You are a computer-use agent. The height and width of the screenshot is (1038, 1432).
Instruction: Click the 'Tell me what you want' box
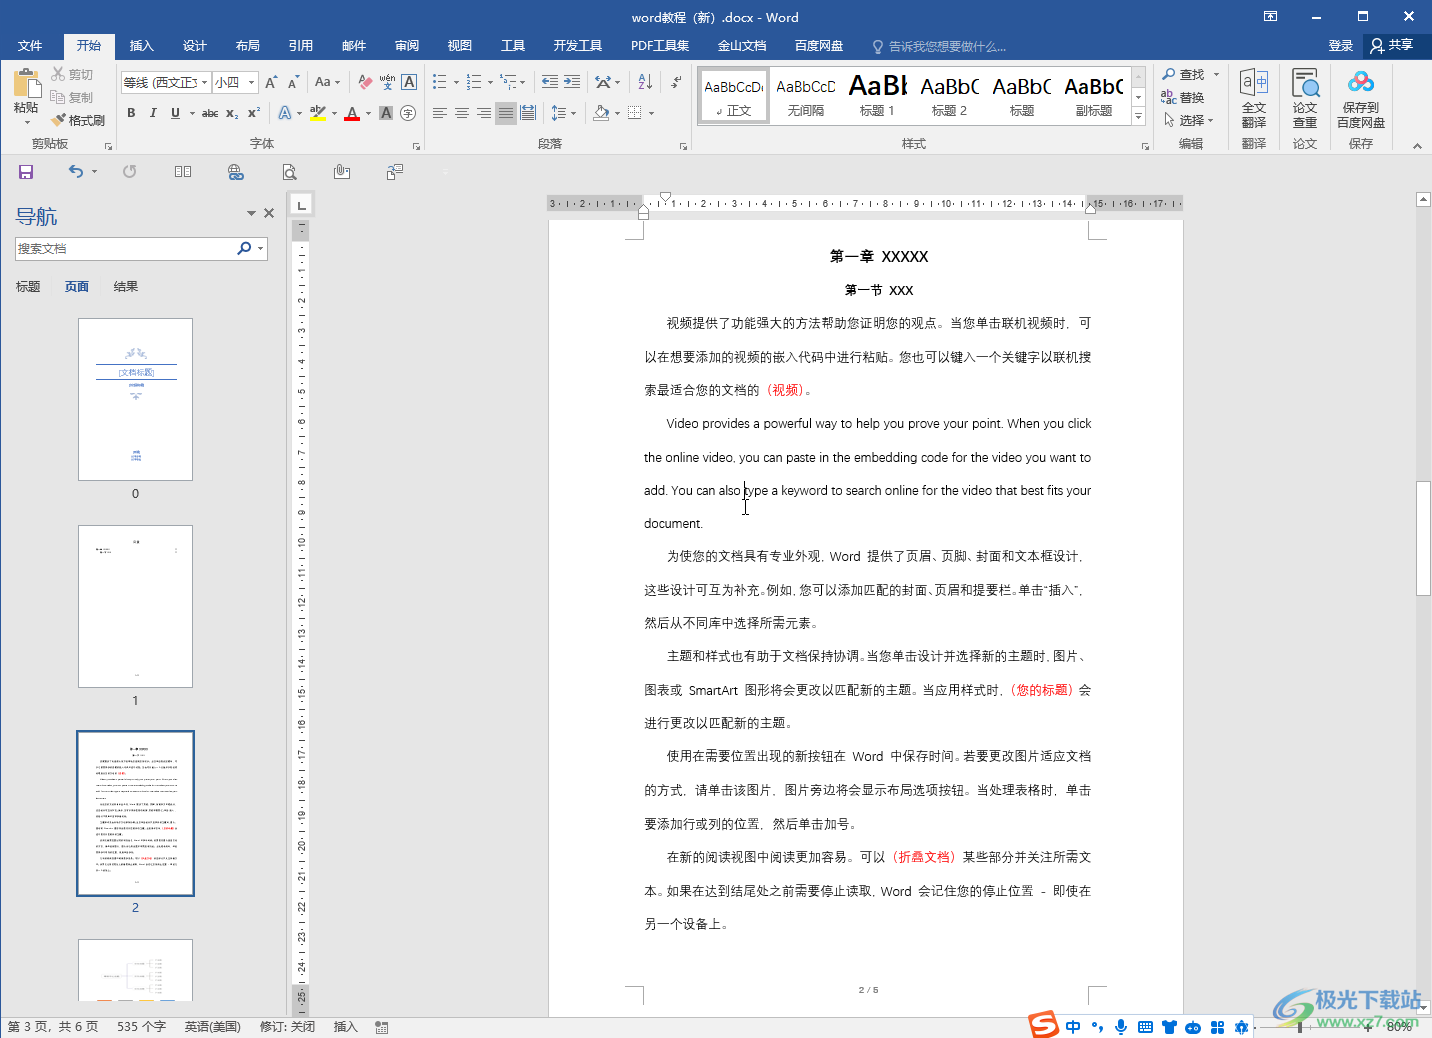click(940, 46)
